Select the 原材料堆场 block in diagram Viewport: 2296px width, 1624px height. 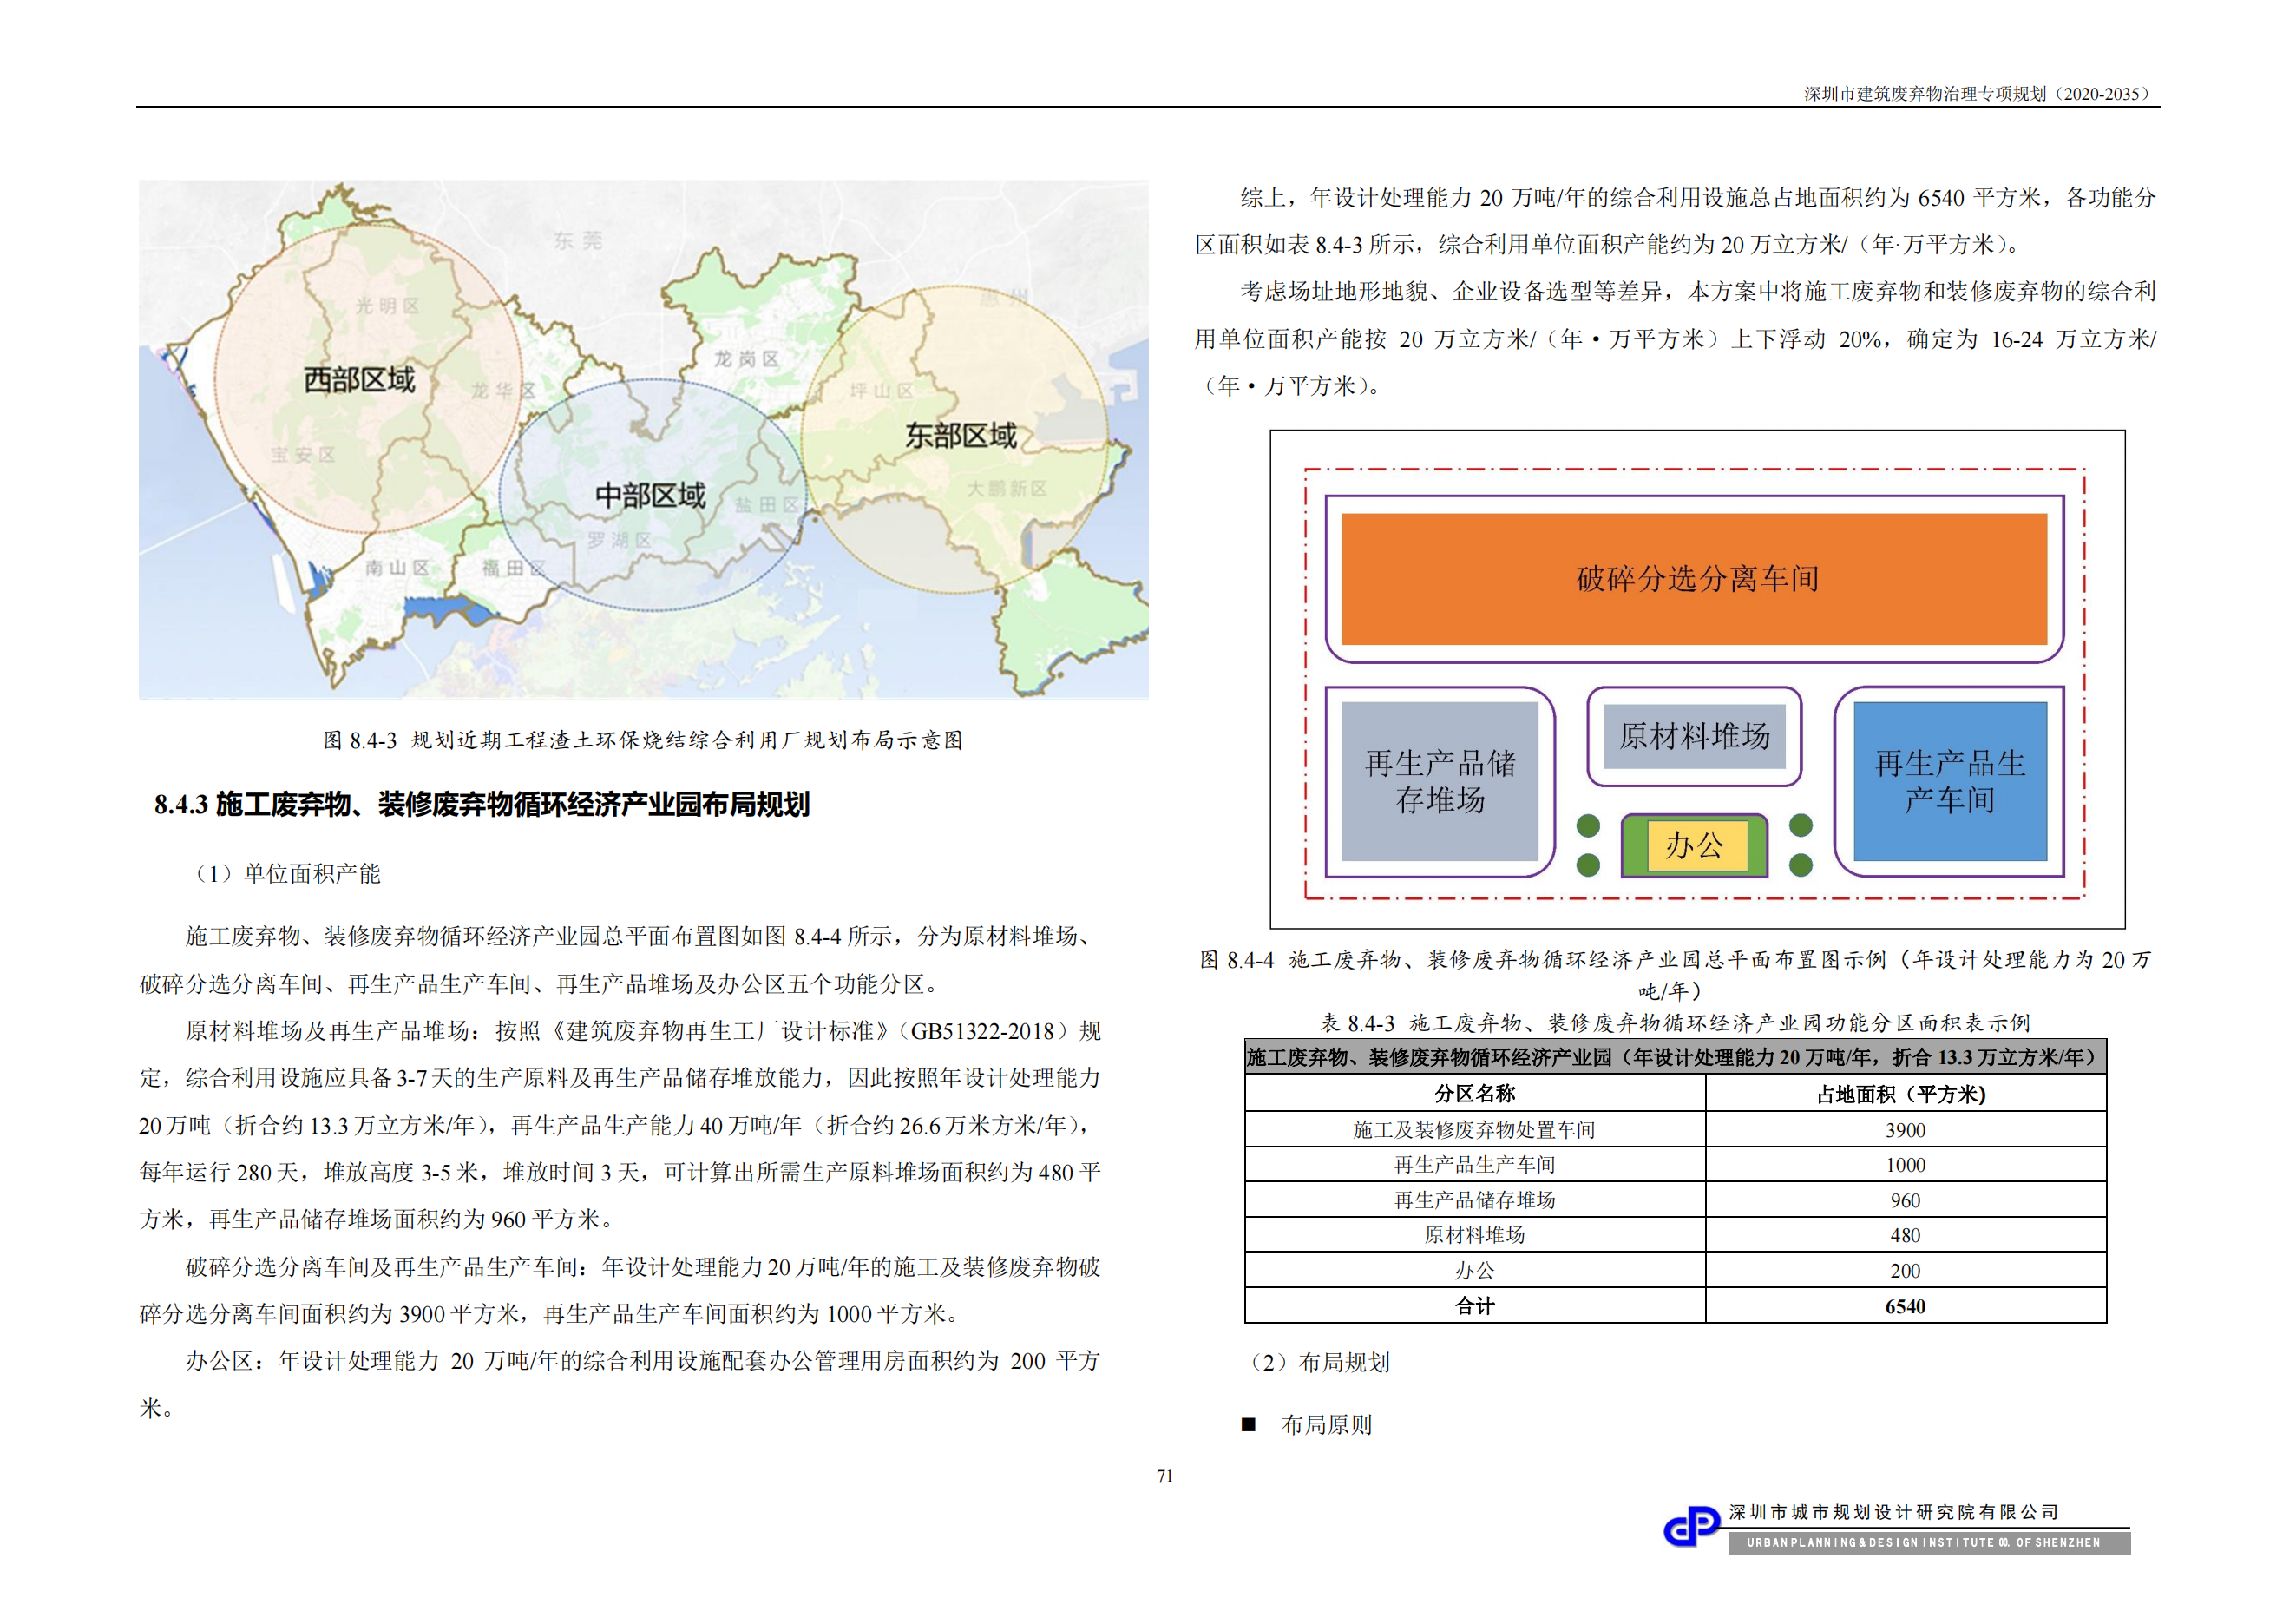[x=1694, y=736]
